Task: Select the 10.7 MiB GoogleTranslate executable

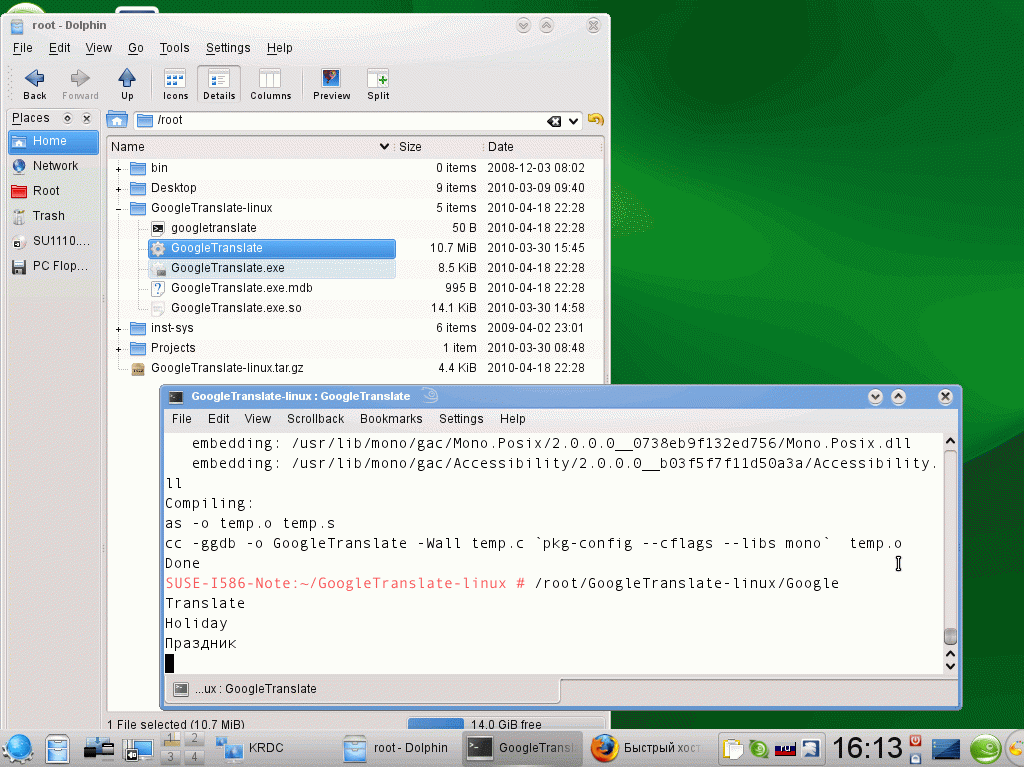Action: (272, 248)
